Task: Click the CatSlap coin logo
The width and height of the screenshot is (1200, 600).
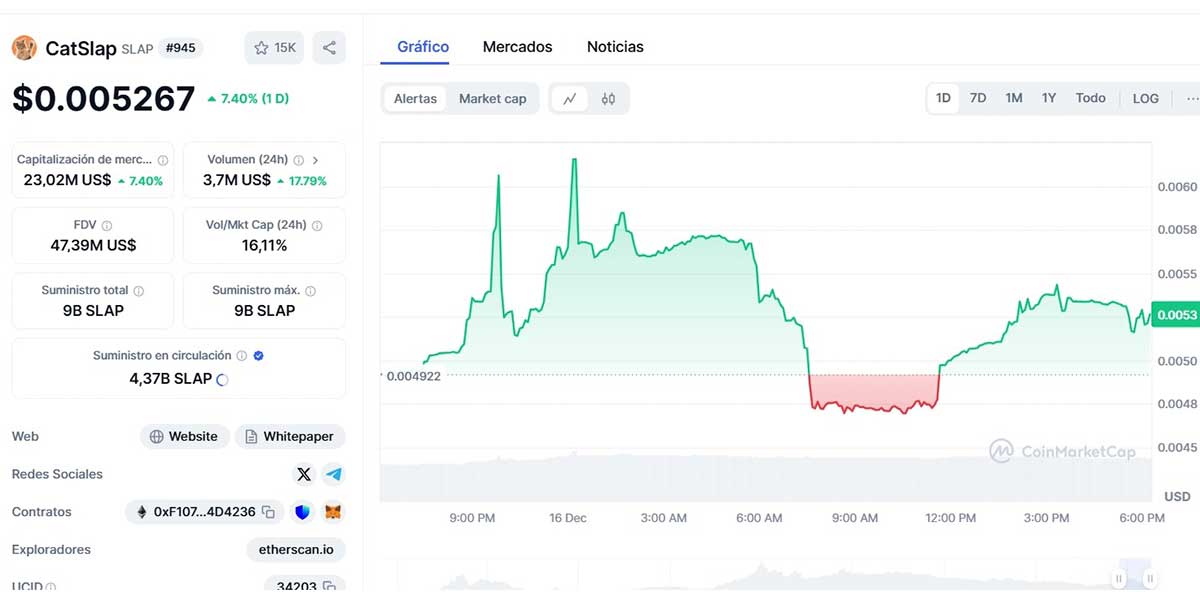Action: coord(24,47)
